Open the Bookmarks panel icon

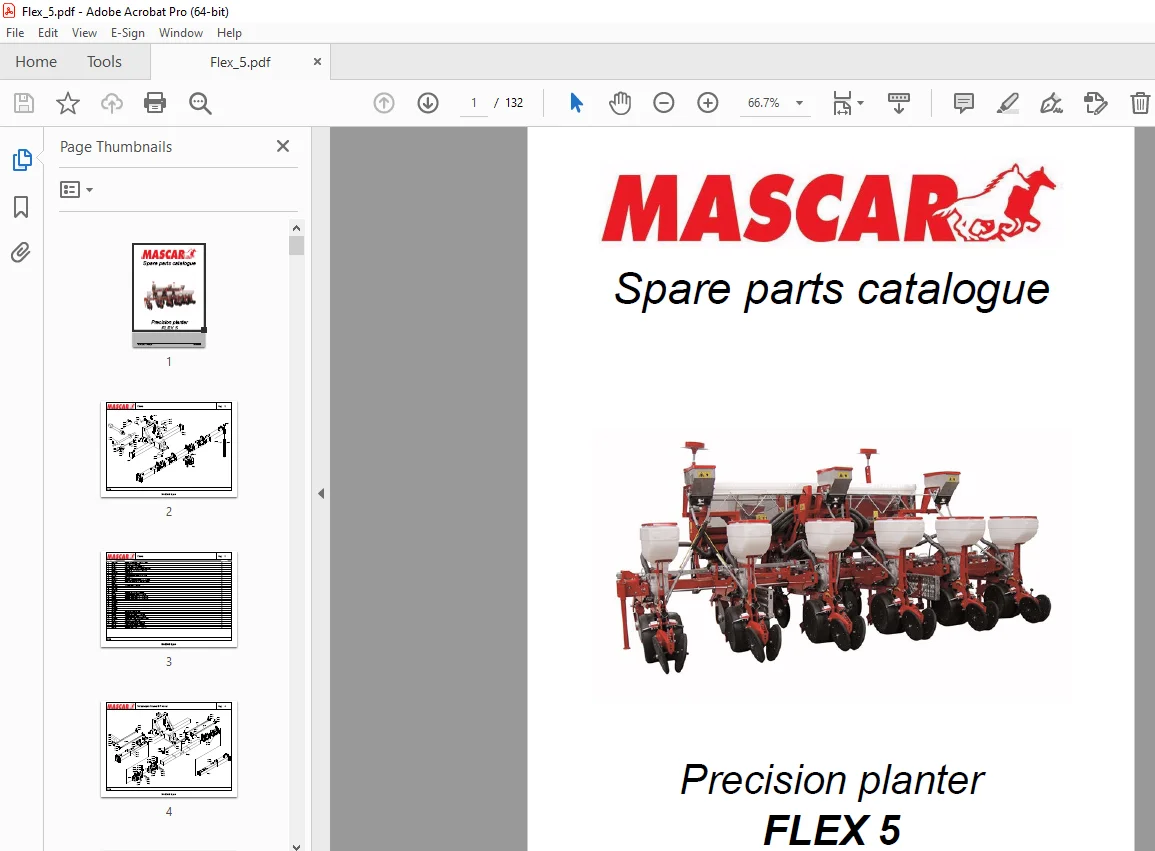[x=21, y=207]
